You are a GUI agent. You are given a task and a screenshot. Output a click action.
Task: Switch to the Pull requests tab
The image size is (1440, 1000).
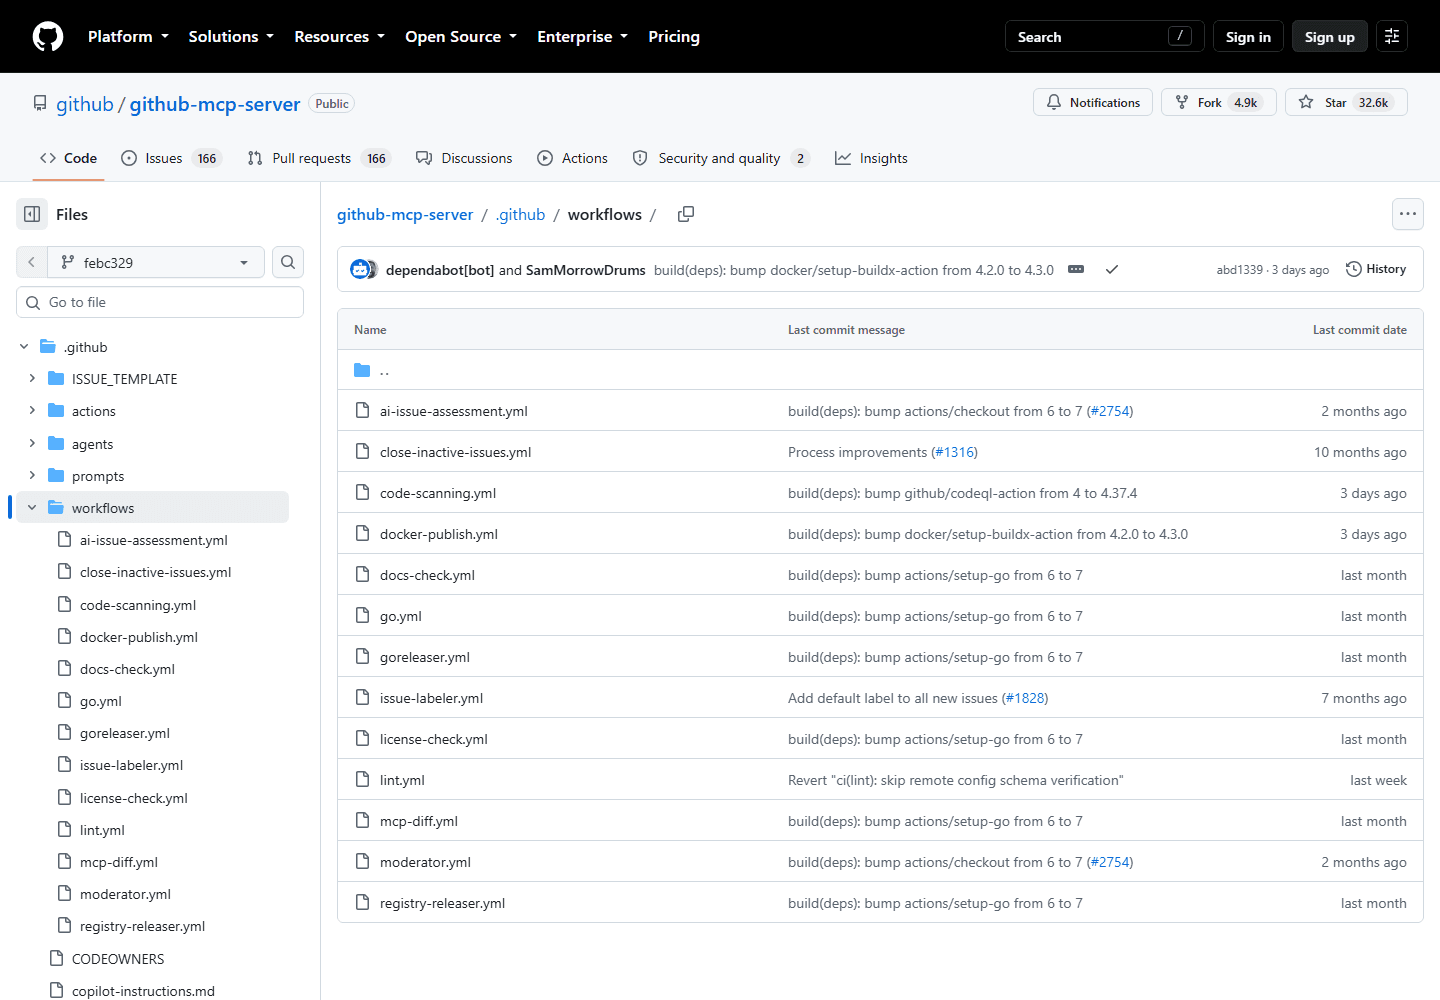[x=317, y=158]
